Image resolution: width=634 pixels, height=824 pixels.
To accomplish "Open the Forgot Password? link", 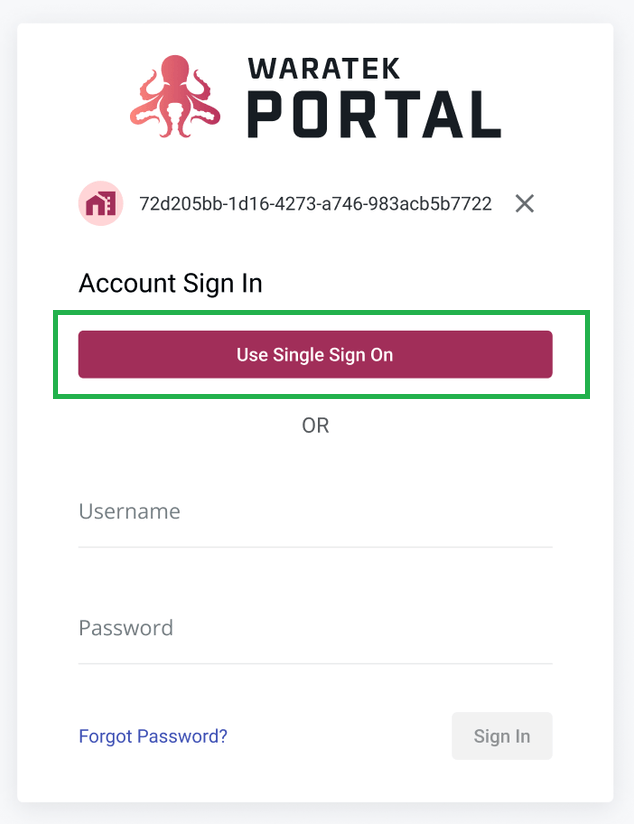I will (153, 736).
